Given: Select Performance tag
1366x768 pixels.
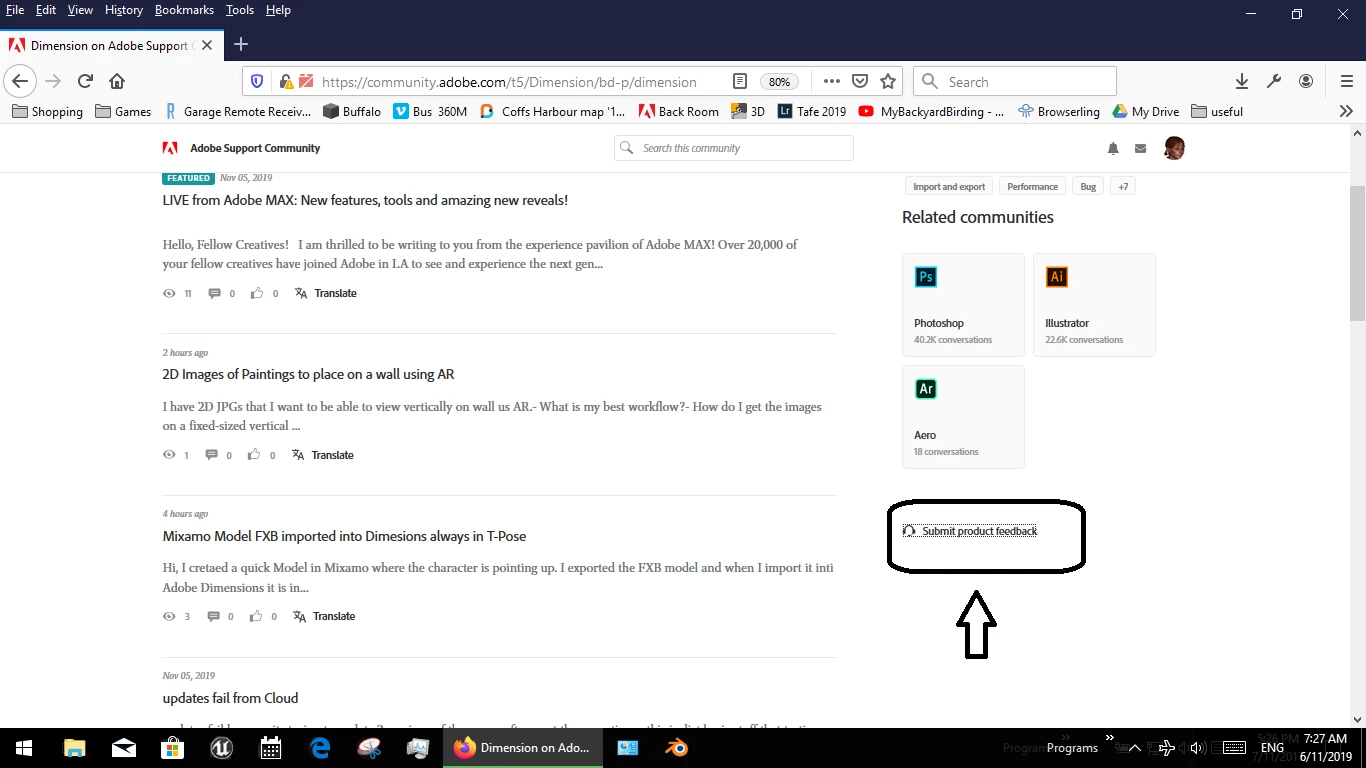Looking at the screenshot, I should tap(1032, 187).
